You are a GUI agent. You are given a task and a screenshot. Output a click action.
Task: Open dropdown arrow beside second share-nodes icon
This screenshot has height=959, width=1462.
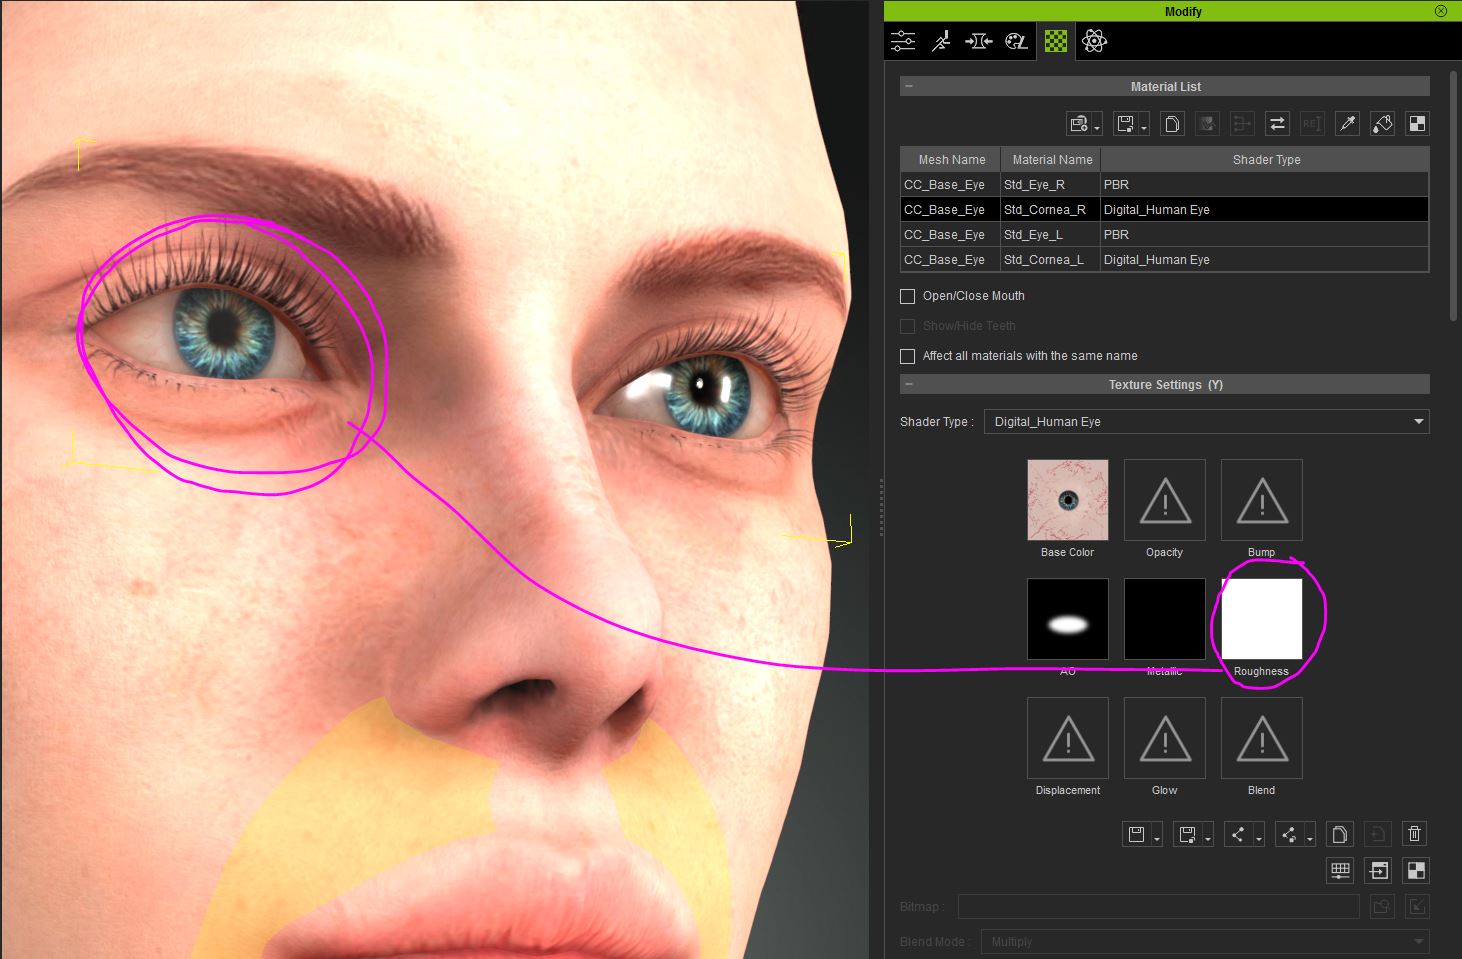1309,838
